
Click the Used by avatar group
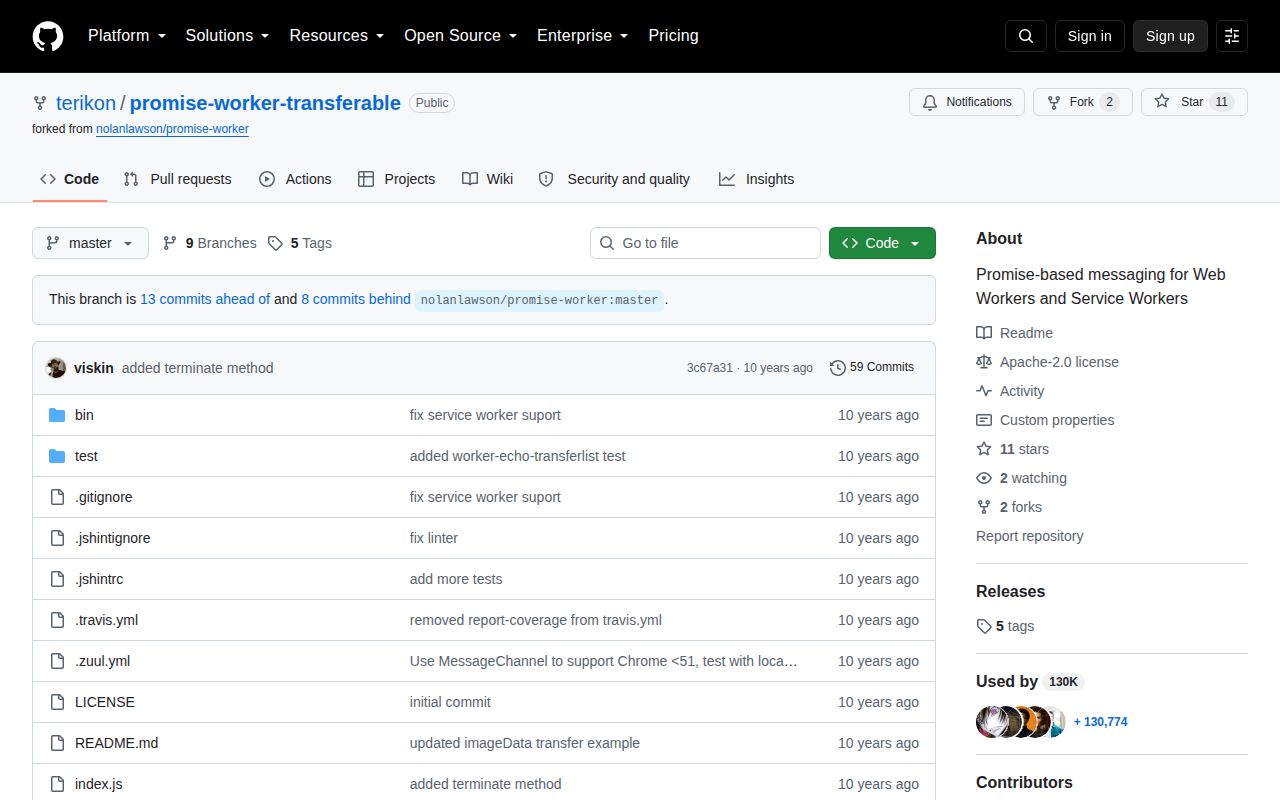(x=1021, y=722)
